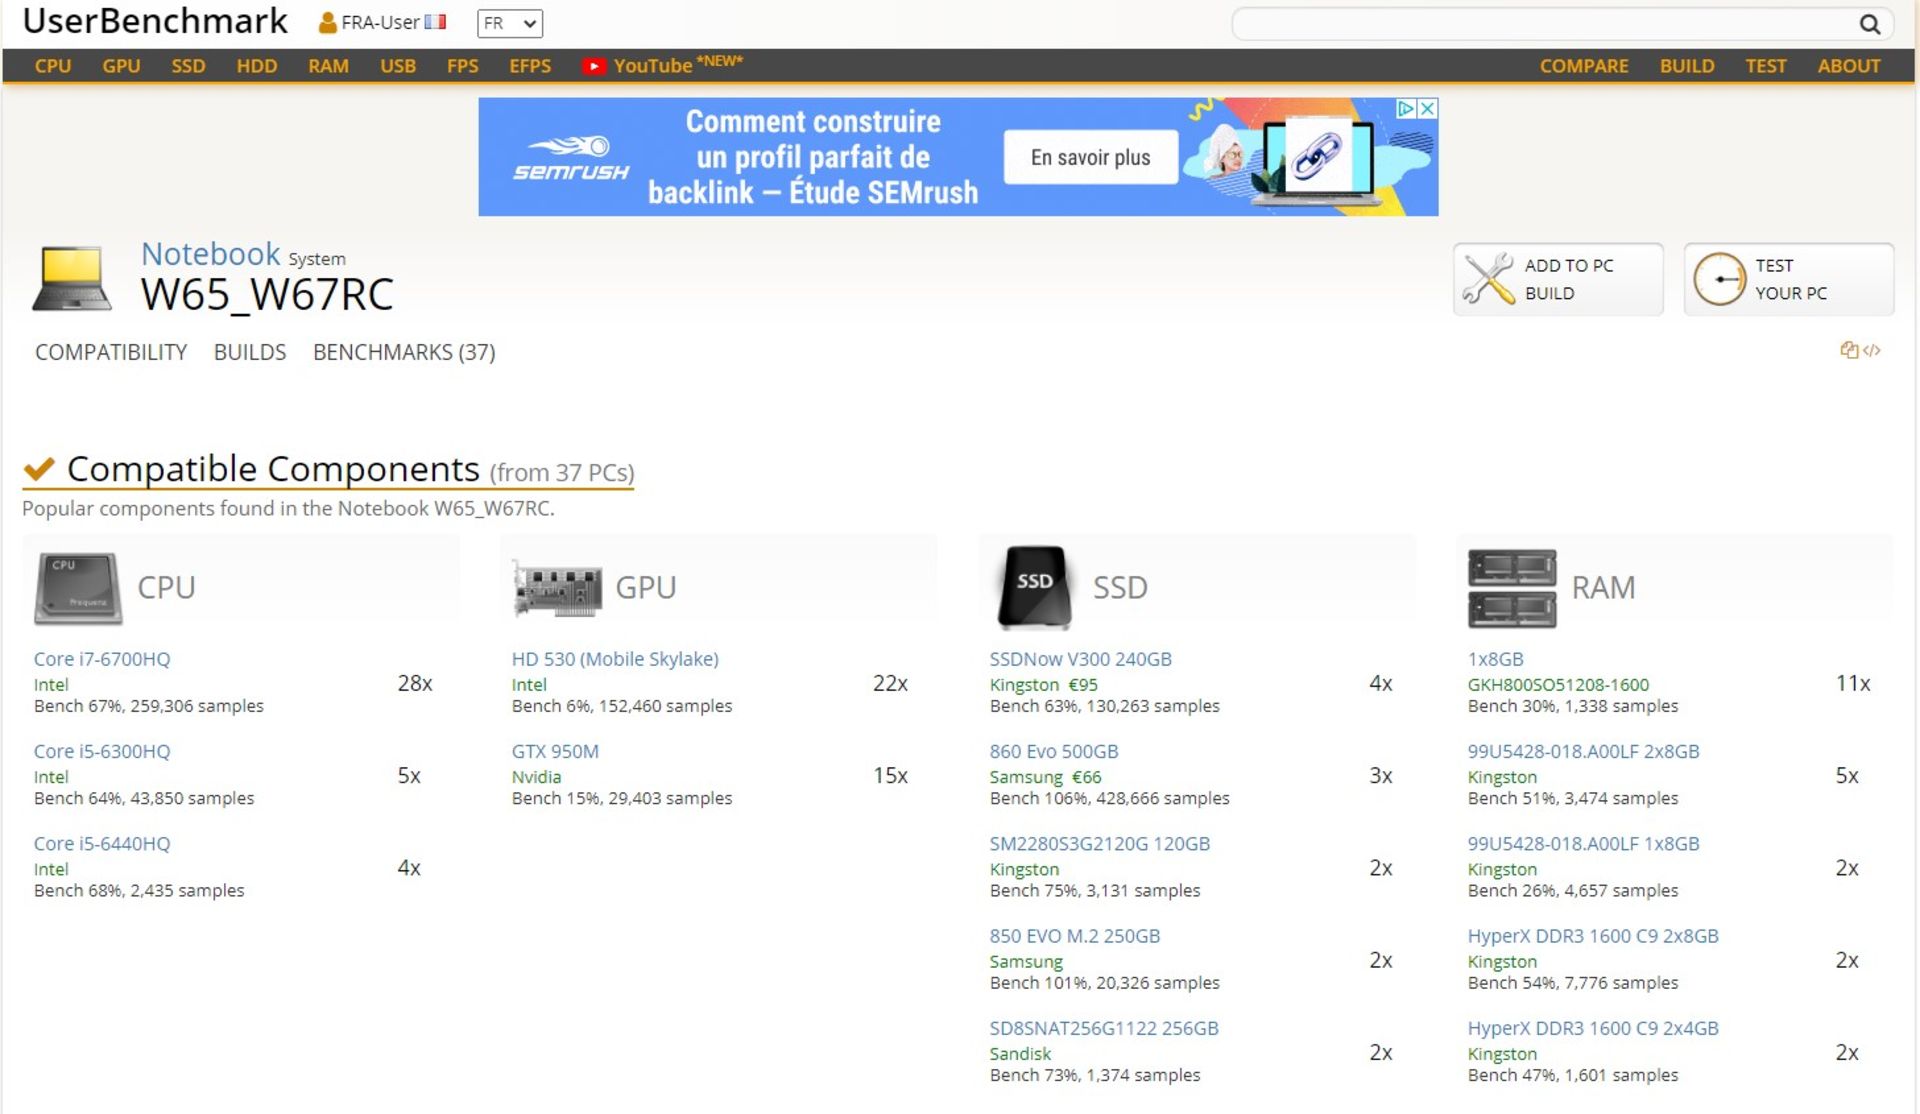Click the search magnifier icon

[1869, 24]
